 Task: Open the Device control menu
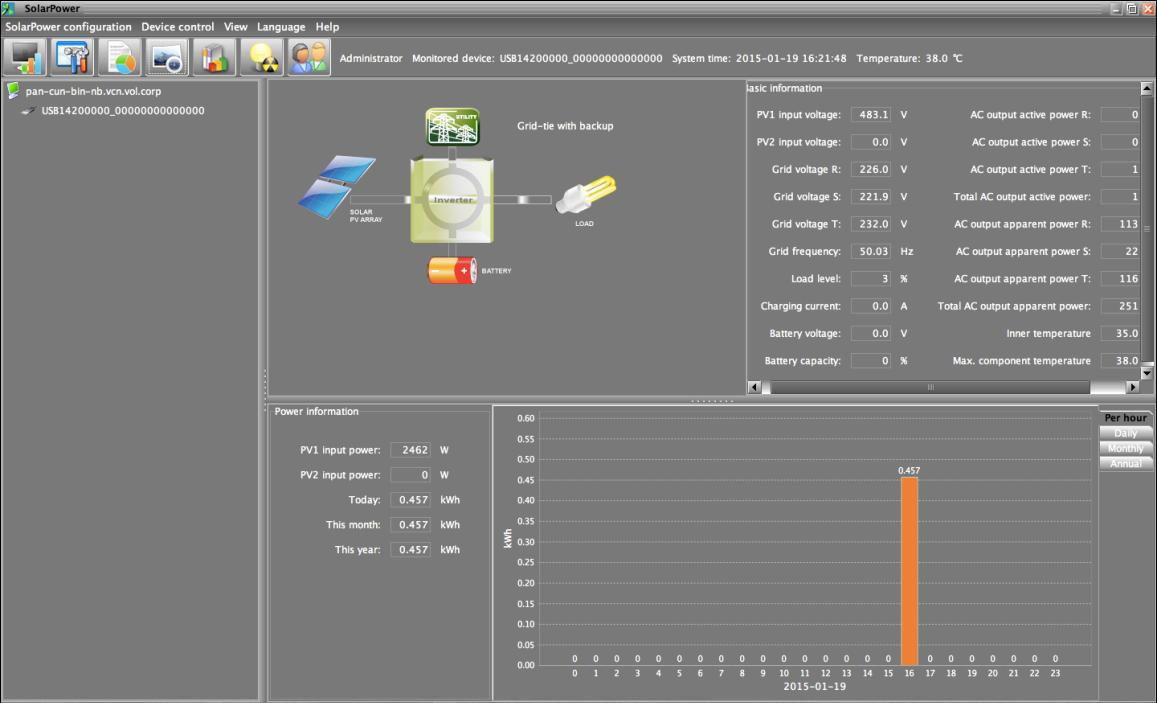click(x=177, y=27)
